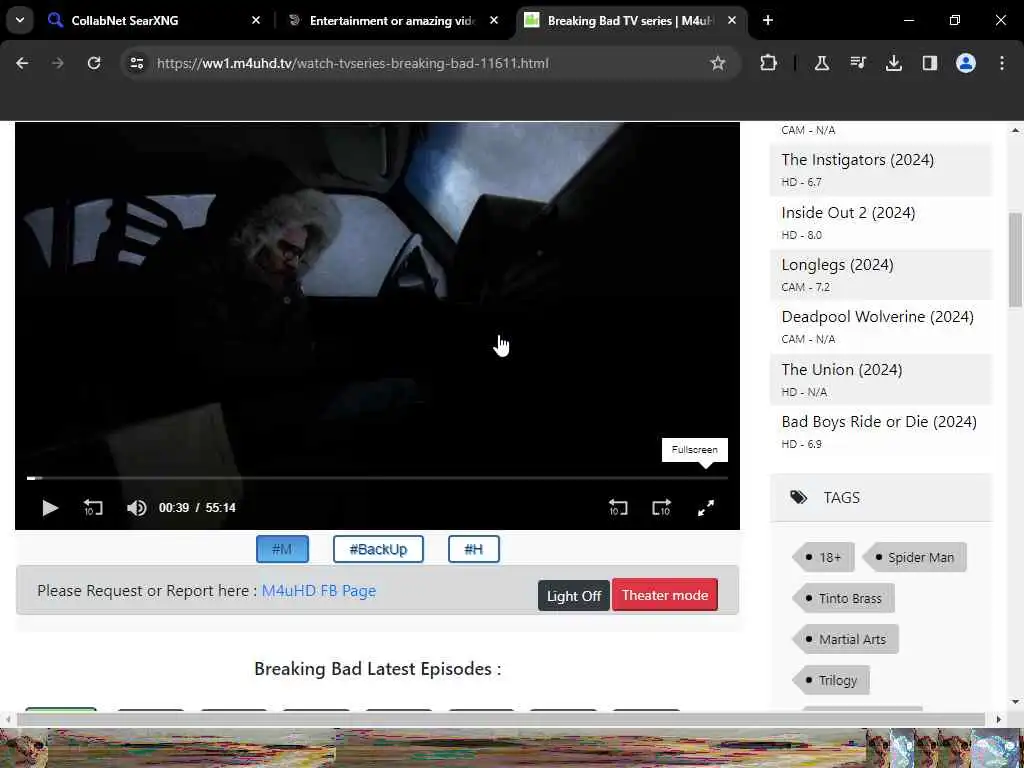
Task: Open Inside Out 2 (2024) movie
Action: pos(848,213)
